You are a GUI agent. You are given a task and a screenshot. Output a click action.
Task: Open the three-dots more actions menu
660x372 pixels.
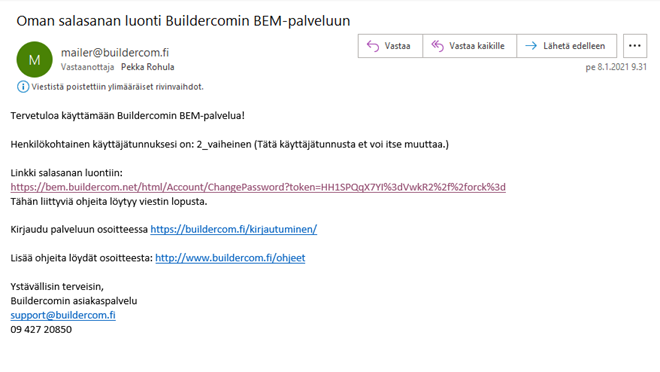coord(635,46)
